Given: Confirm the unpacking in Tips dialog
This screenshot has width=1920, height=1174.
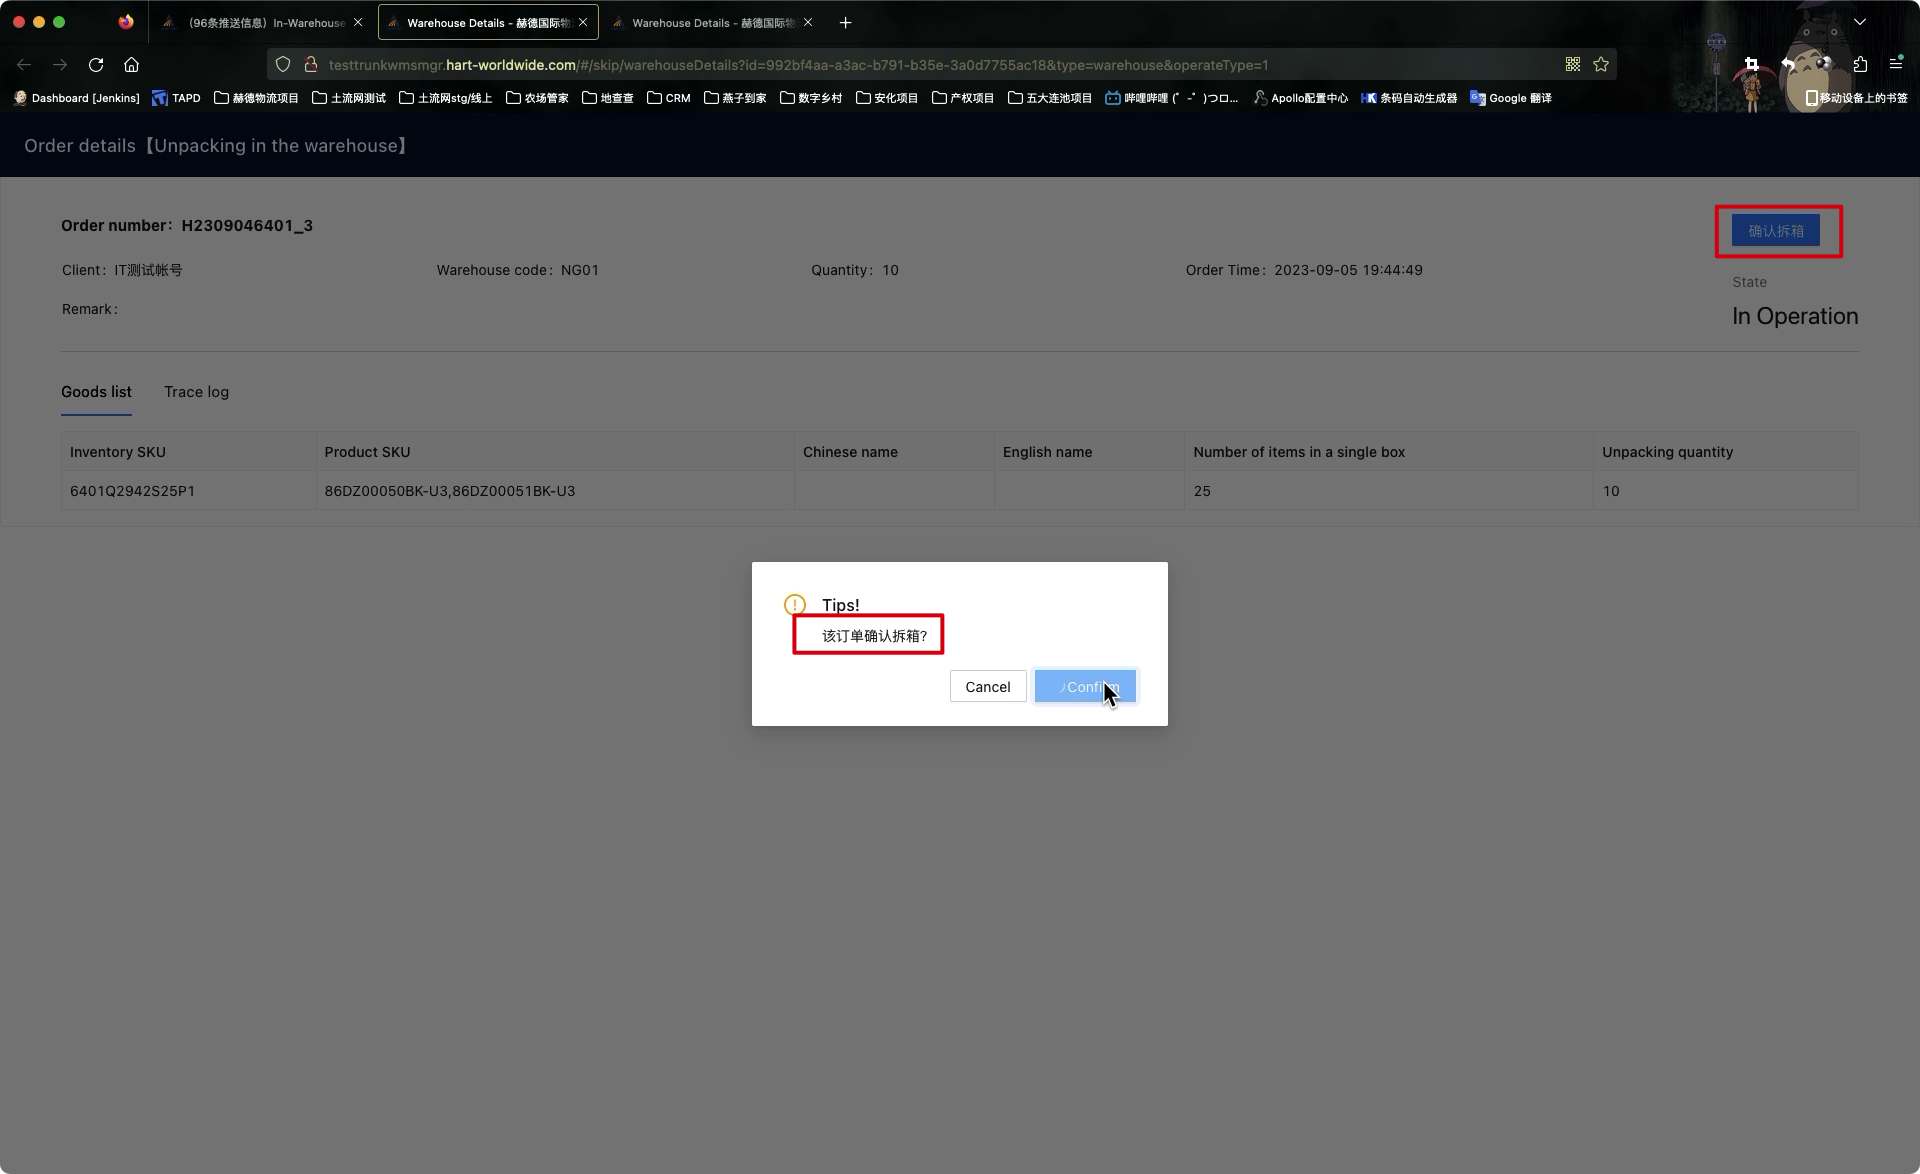Looking at the screenshot, I should 1085,687.
